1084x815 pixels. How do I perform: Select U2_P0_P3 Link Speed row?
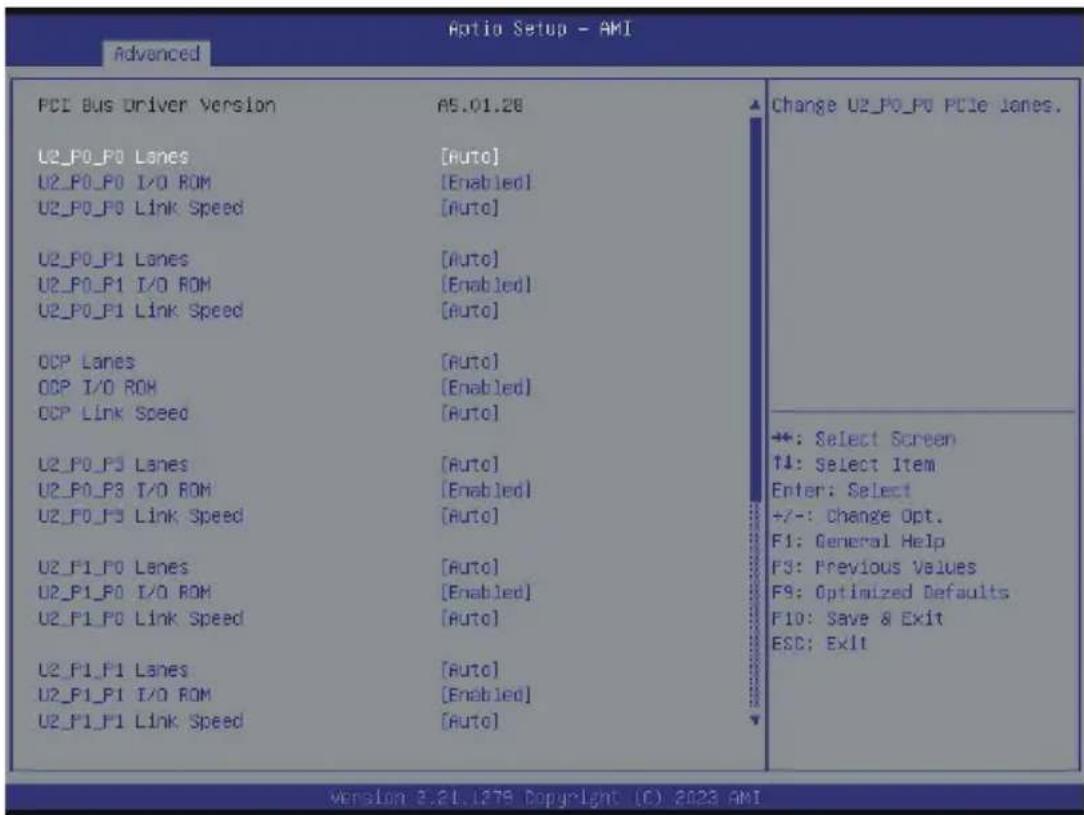(140, 516)
